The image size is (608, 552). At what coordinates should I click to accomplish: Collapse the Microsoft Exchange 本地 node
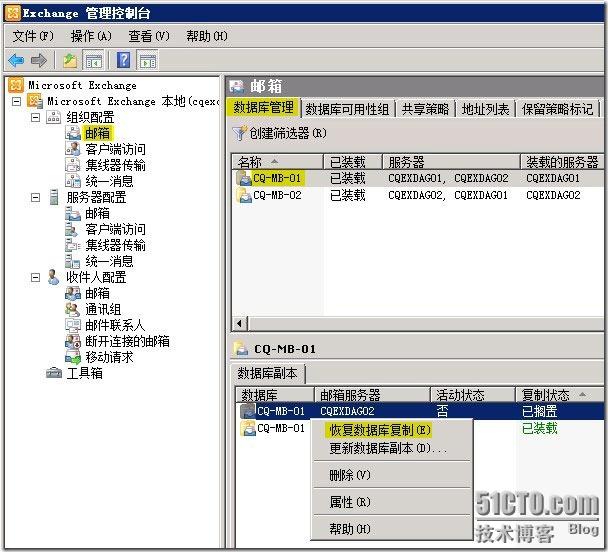coord(17,101)
